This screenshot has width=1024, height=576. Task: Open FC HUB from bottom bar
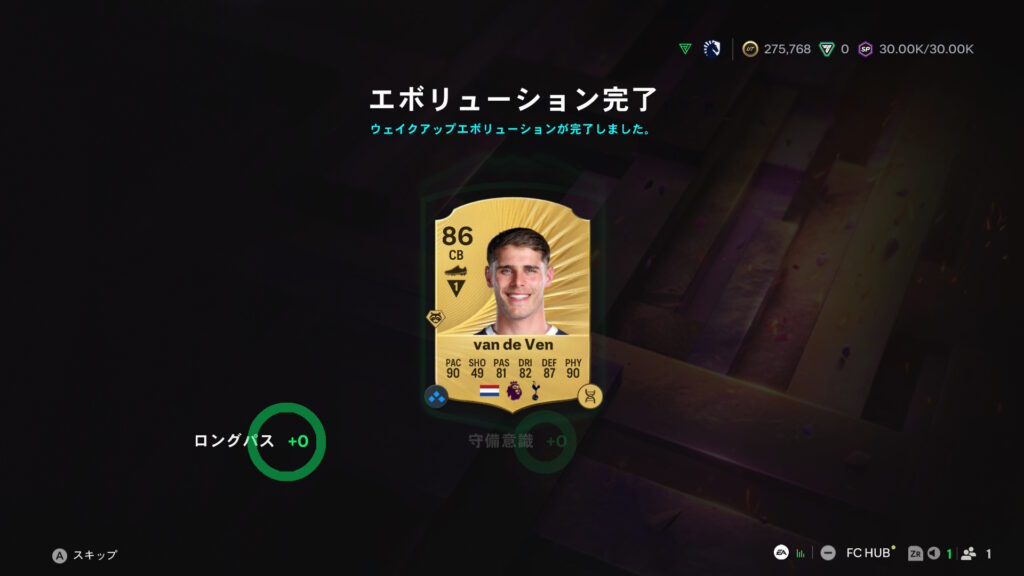868,553
